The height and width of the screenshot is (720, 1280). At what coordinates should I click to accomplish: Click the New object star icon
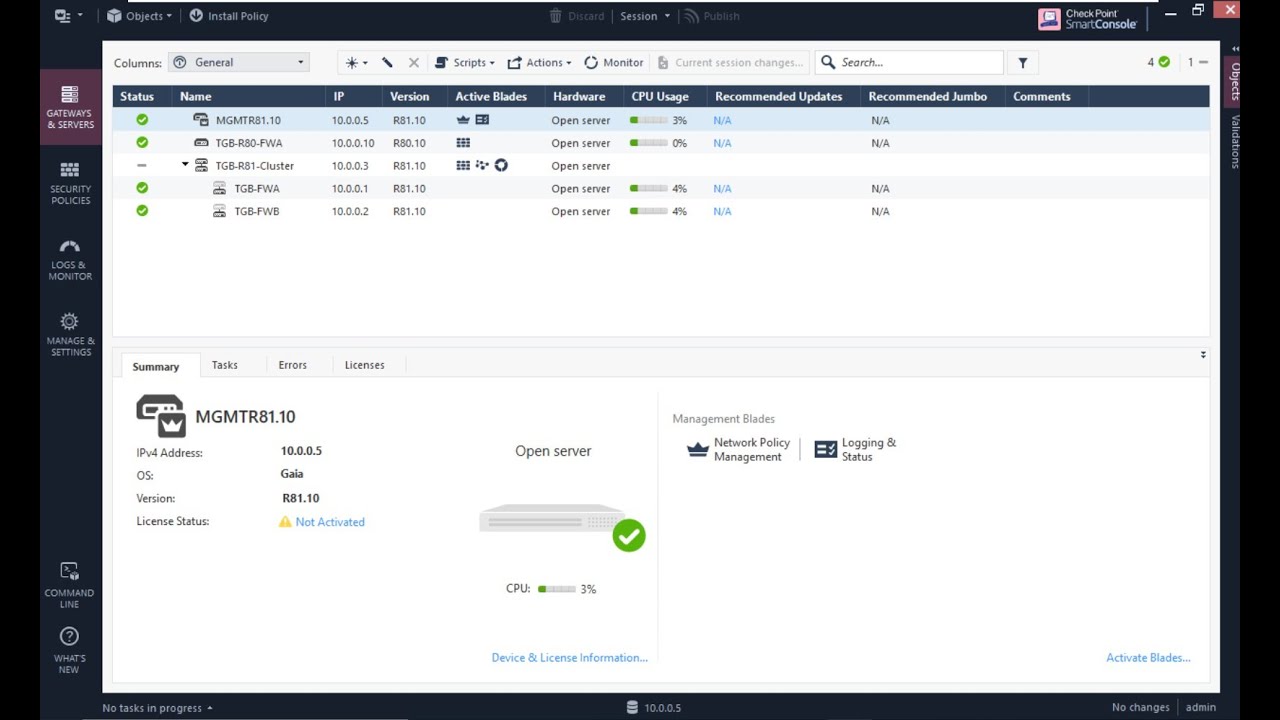[x=352, y=62]
